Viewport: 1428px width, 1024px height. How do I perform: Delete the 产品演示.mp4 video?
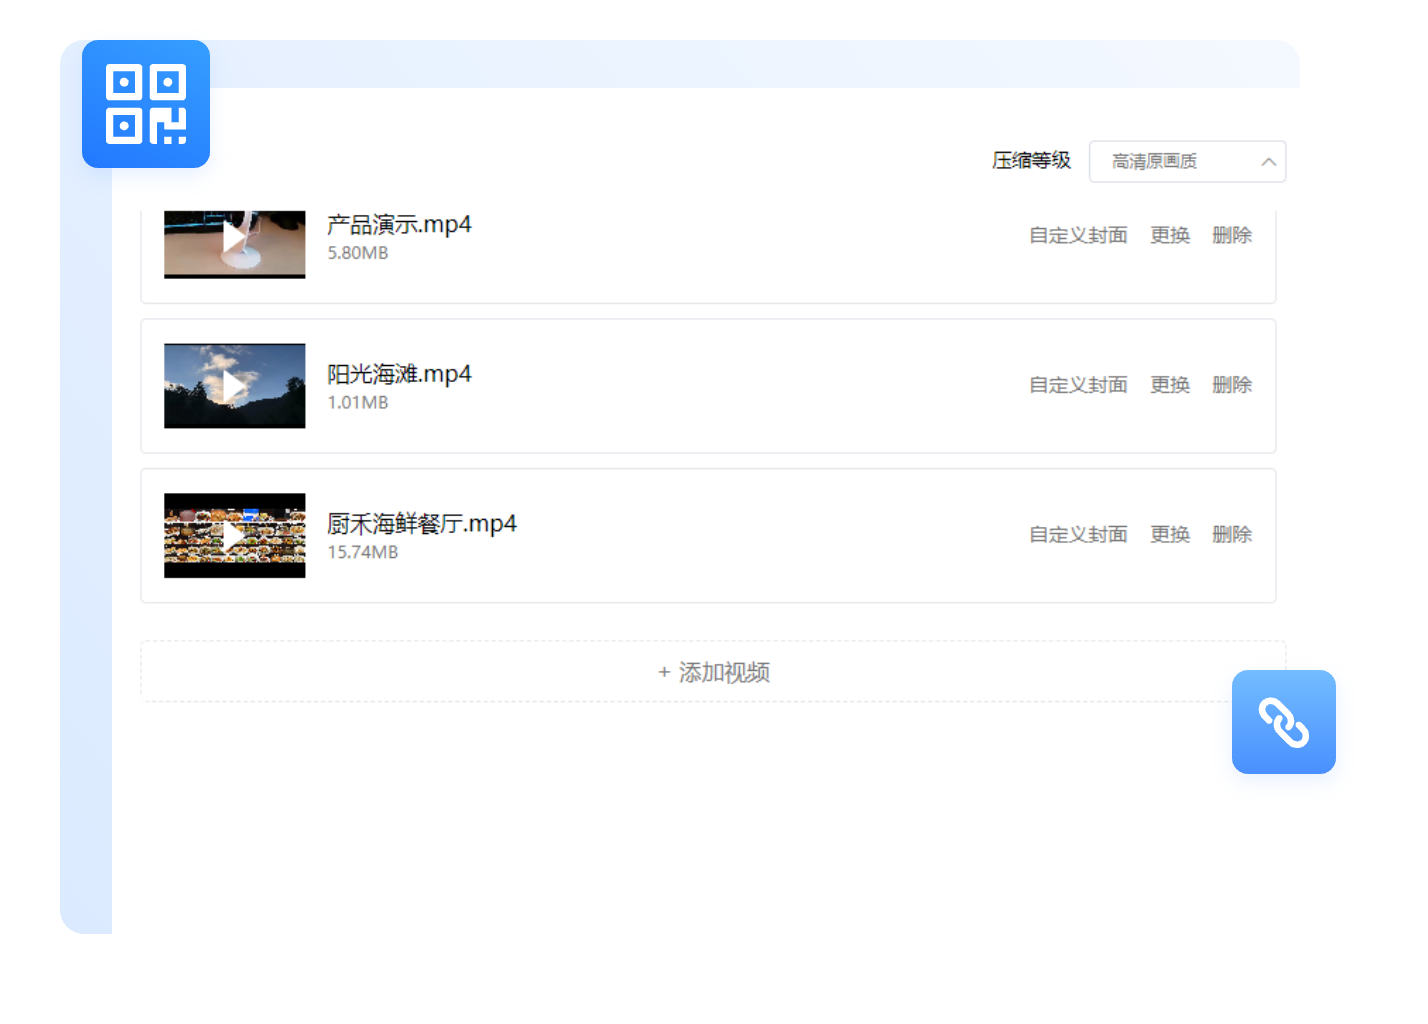click(x=1232, y=235)
